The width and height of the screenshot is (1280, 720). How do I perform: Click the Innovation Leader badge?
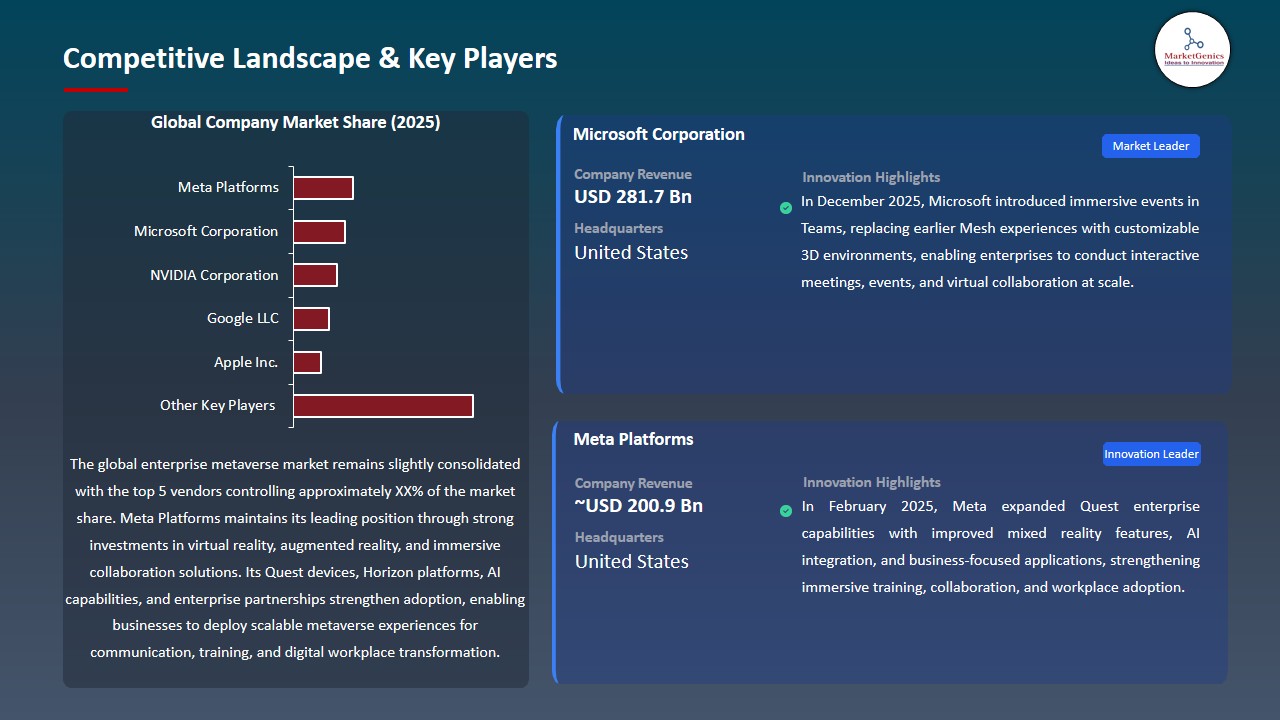(x=1151, y=454)
